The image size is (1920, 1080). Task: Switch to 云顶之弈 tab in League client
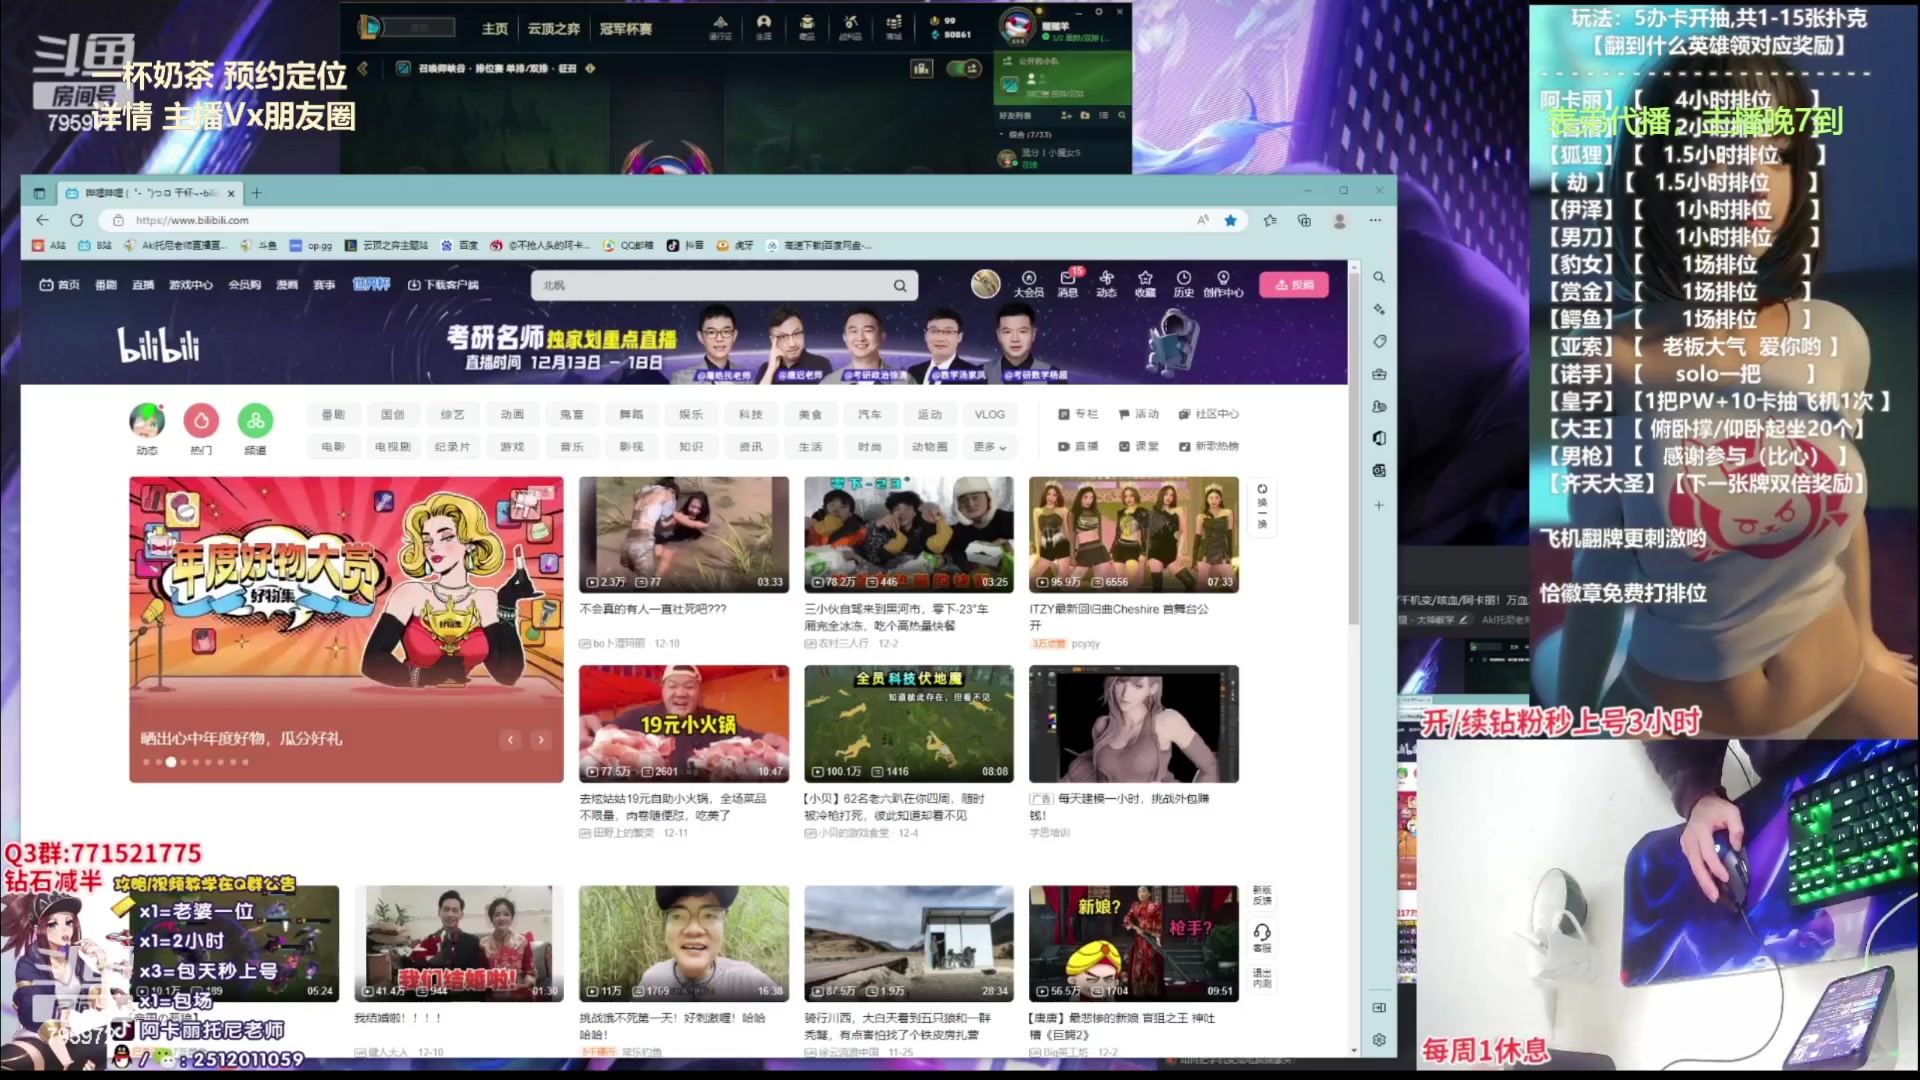tap(554, 29)
